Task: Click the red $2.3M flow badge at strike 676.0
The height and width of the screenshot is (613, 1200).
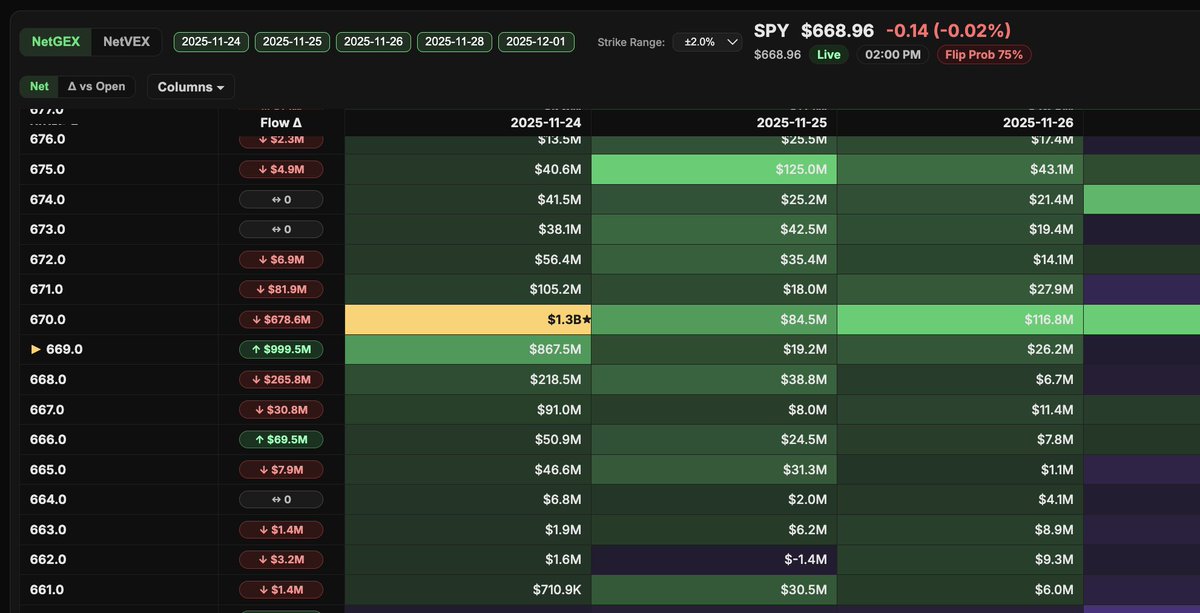Action: (x=281, y=139)
